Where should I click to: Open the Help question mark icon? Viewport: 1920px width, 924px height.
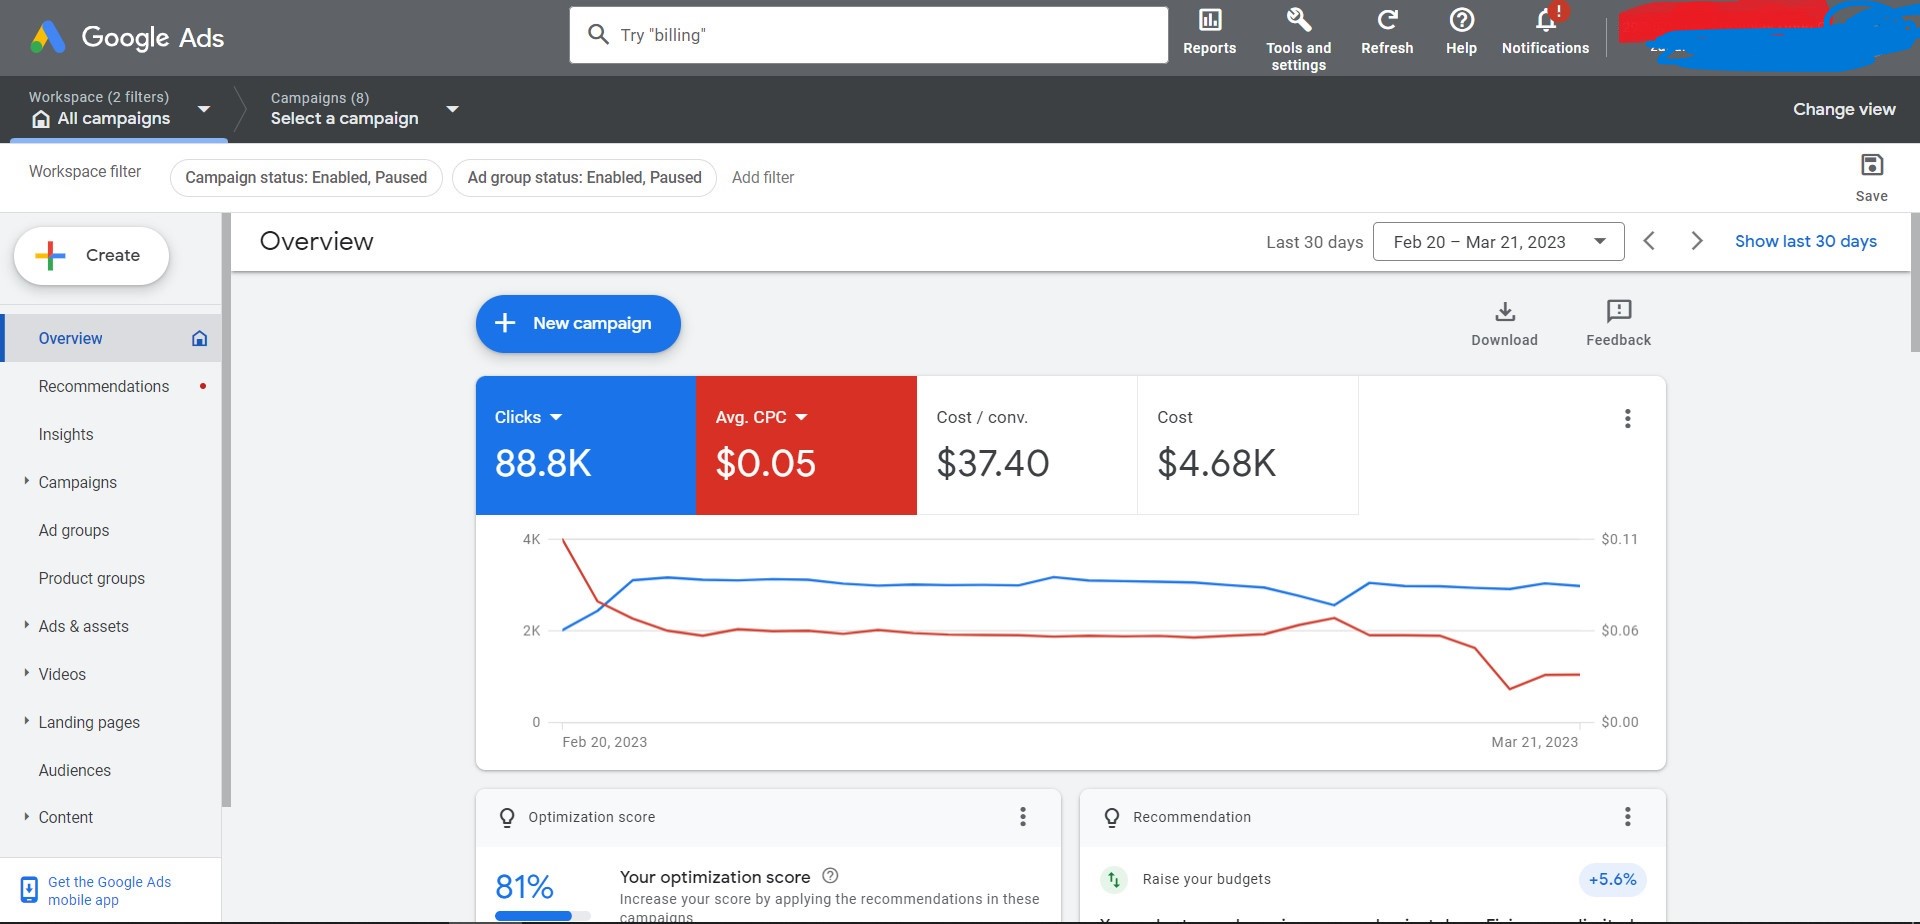1461,22
